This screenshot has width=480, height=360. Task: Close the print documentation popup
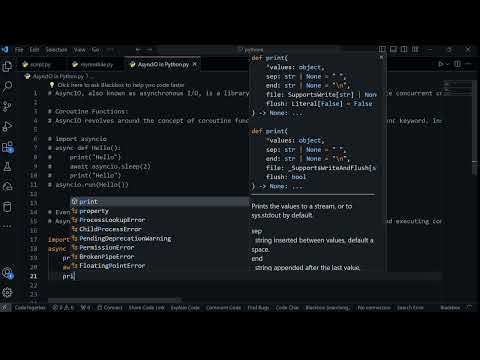click(381, 57)
